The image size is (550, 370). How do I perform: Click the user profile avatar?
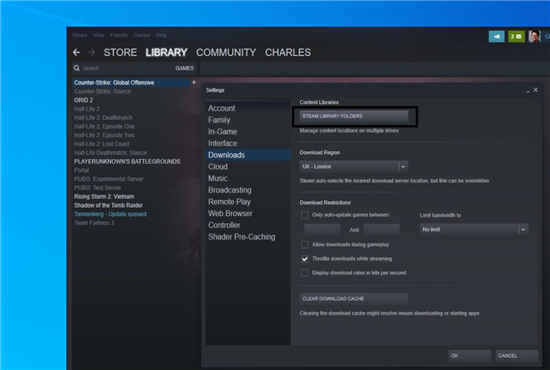pos(534,36)
